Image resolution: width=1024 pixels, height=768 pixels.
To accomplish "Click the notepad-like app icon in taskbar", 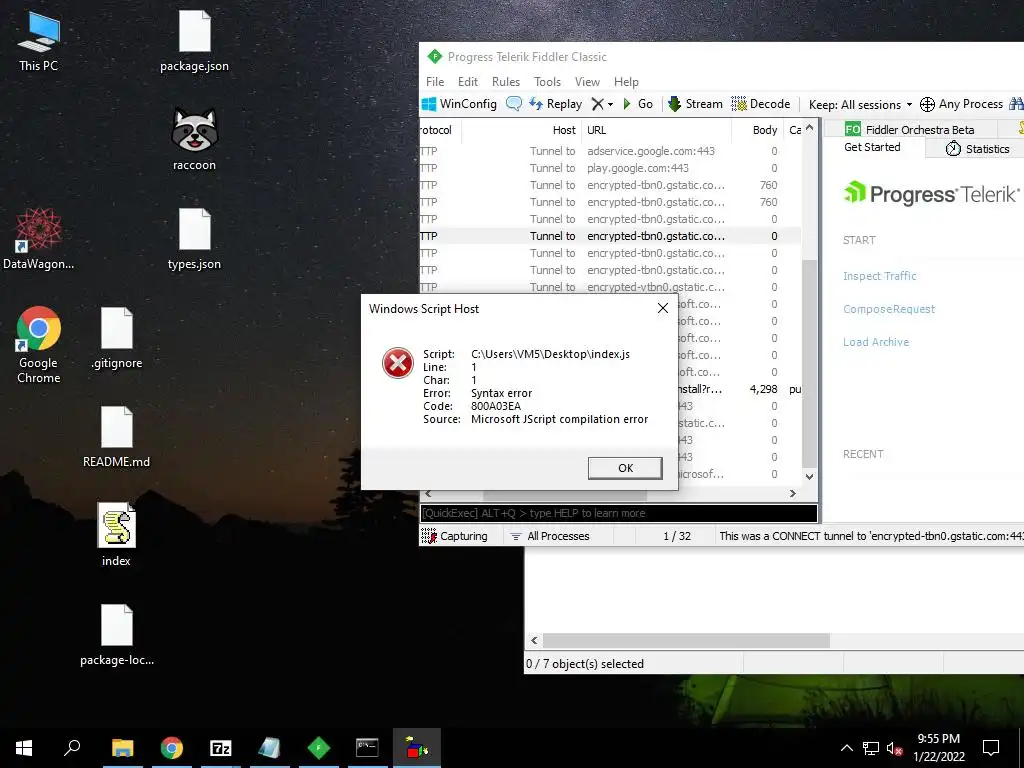I will [269, 748].
